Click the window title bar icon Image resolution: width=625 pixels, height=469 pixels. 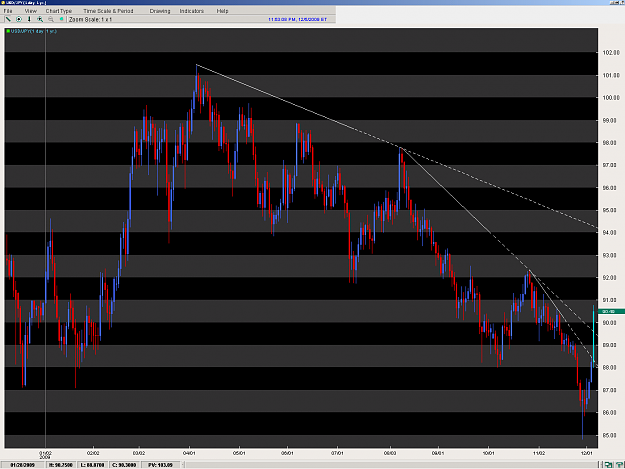[3, 2]
